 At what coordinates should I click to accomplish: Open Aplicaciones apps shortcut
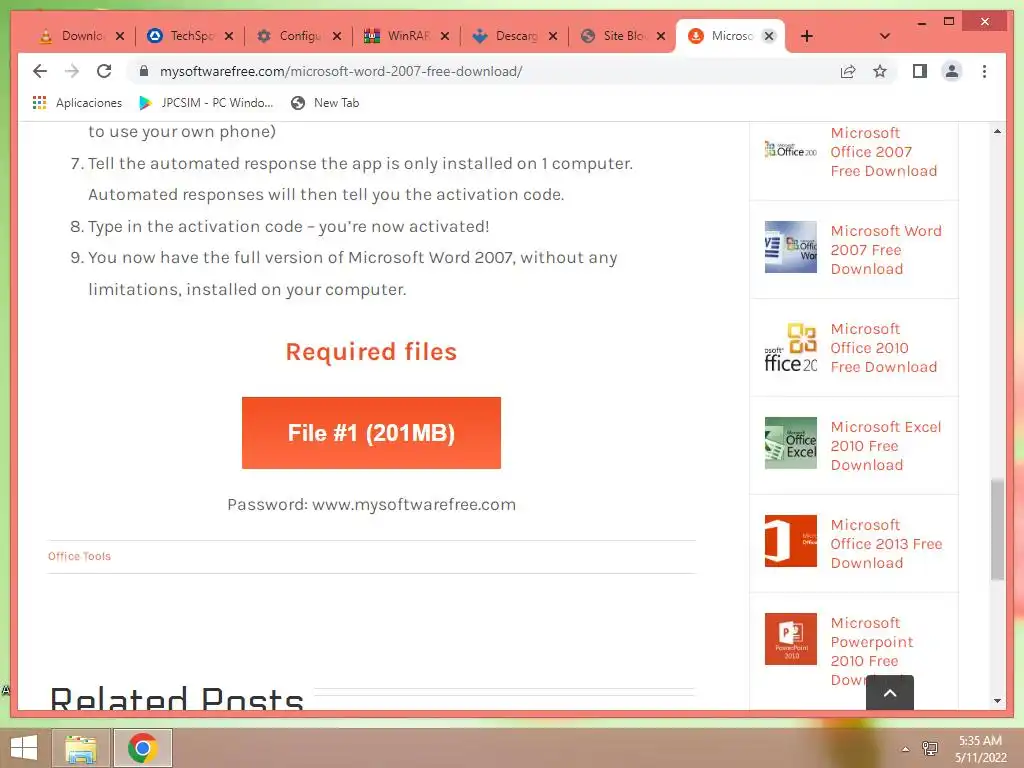[77, 103]
